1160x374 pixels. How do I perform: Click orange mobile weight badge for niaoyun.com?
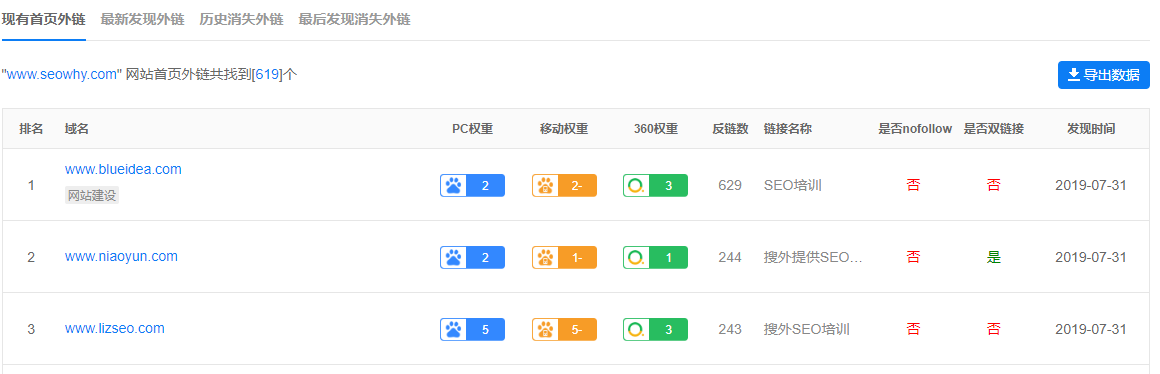click(x=564, y=257)
